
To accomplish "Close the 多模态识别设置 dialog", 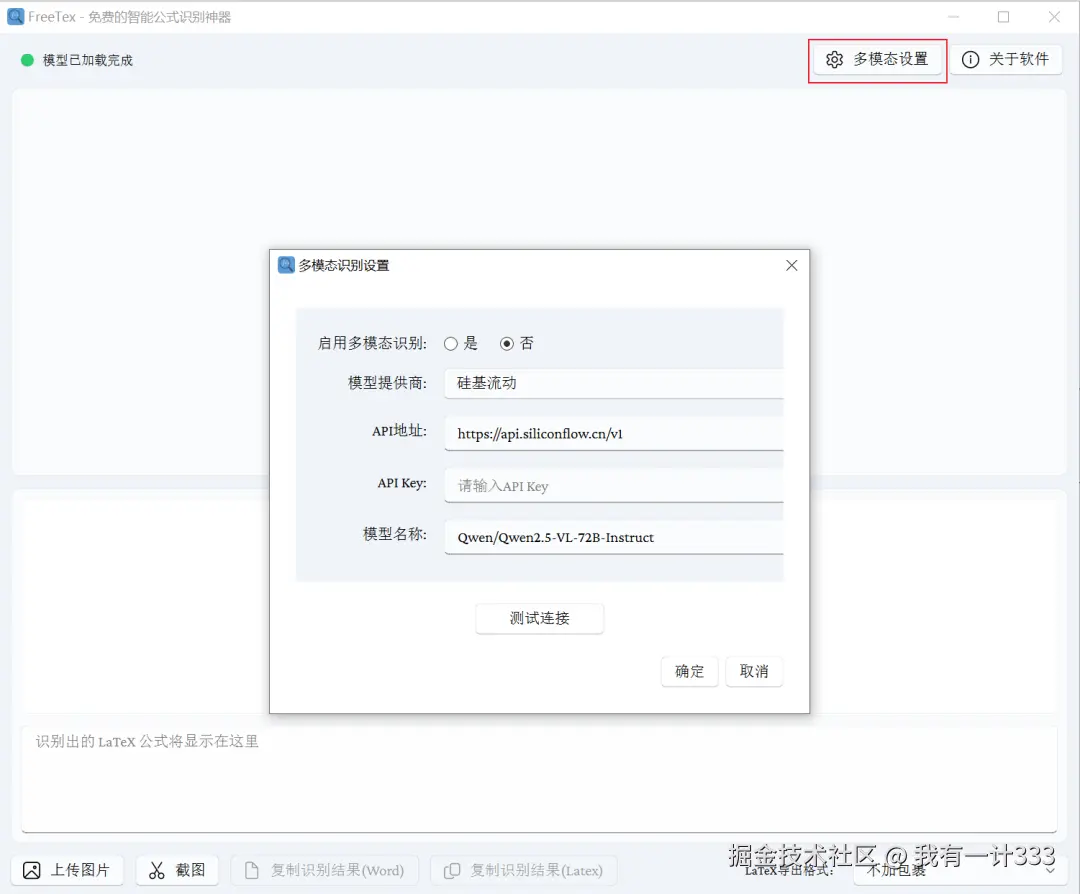I will pos(791,265).
